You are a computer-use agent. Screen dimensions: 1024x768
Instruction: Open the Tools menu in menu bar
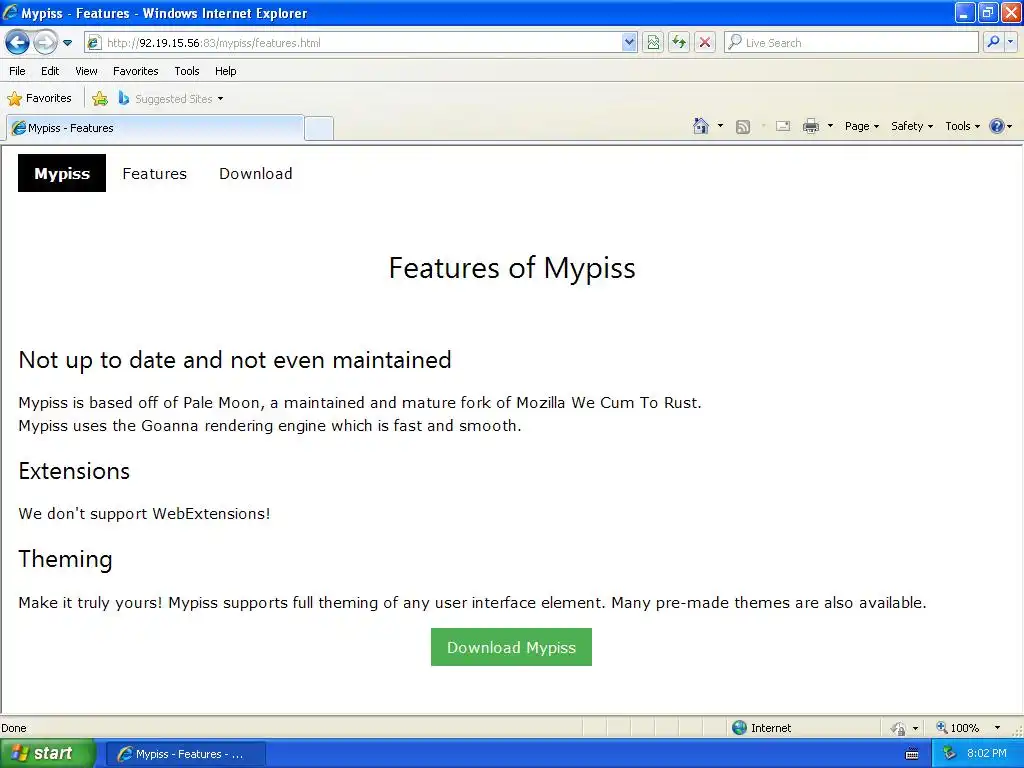click(x=187, y=71)
